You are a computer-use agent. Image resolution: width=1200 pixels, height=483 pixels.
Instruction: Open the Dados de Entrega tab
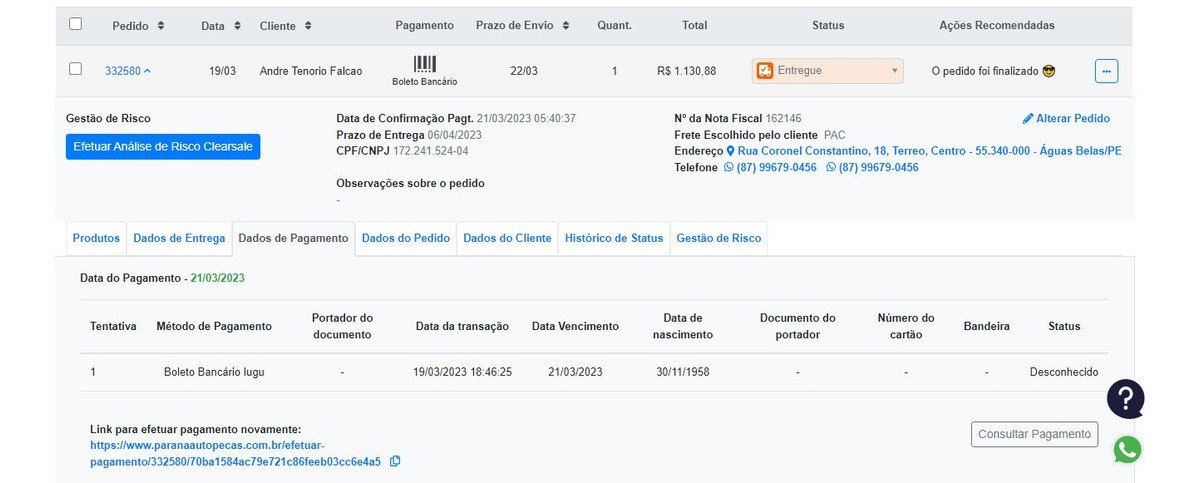tap(179, 238)
